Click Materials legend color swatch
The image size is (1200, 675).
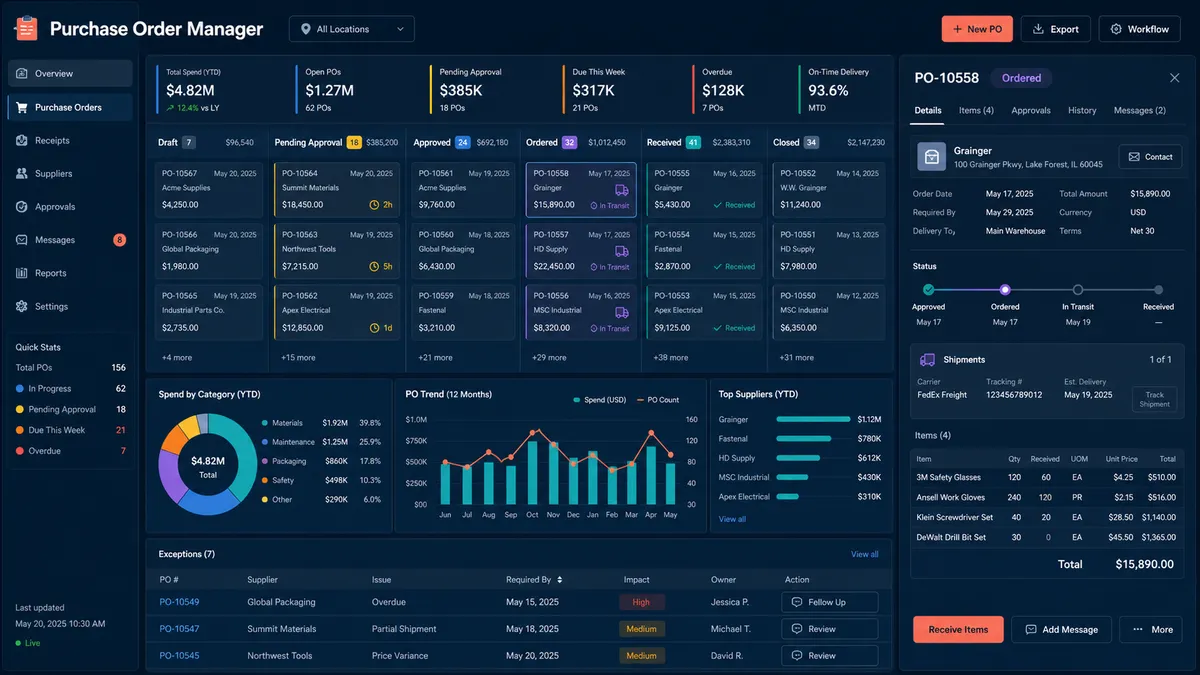[264, 423]
